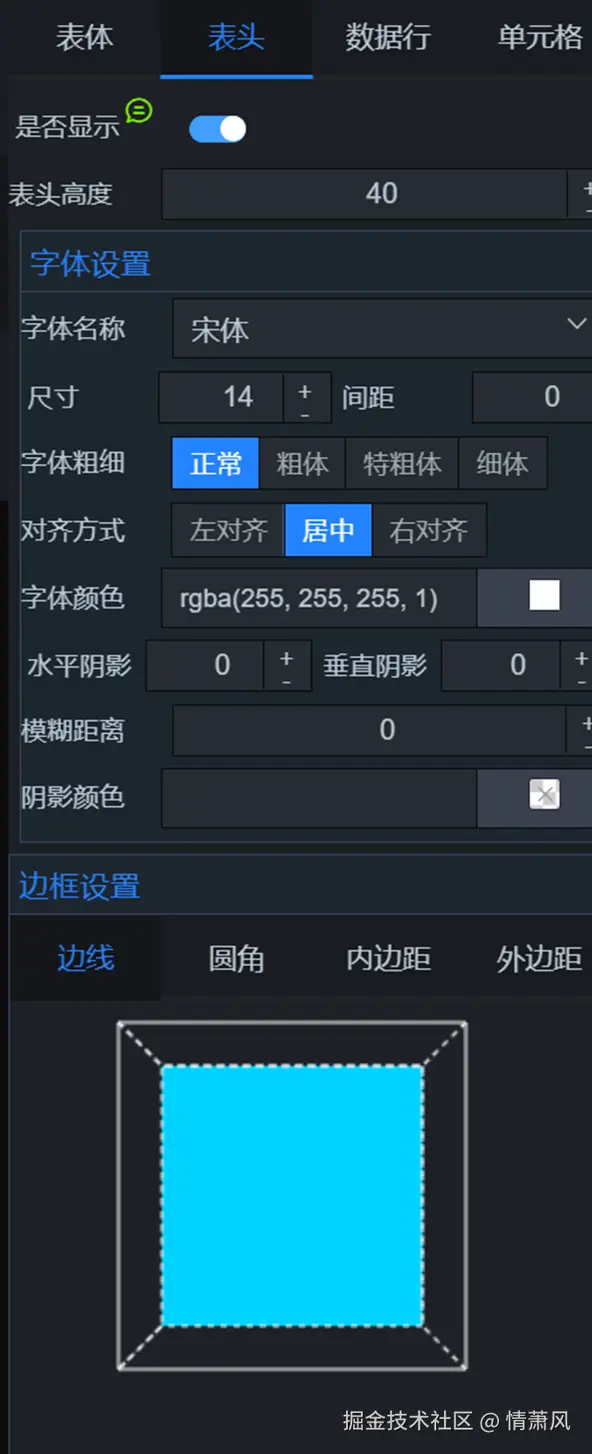Switch to the 数据行 tab
The width and height of the screenshot is (592, 1454).
[388, 38]
